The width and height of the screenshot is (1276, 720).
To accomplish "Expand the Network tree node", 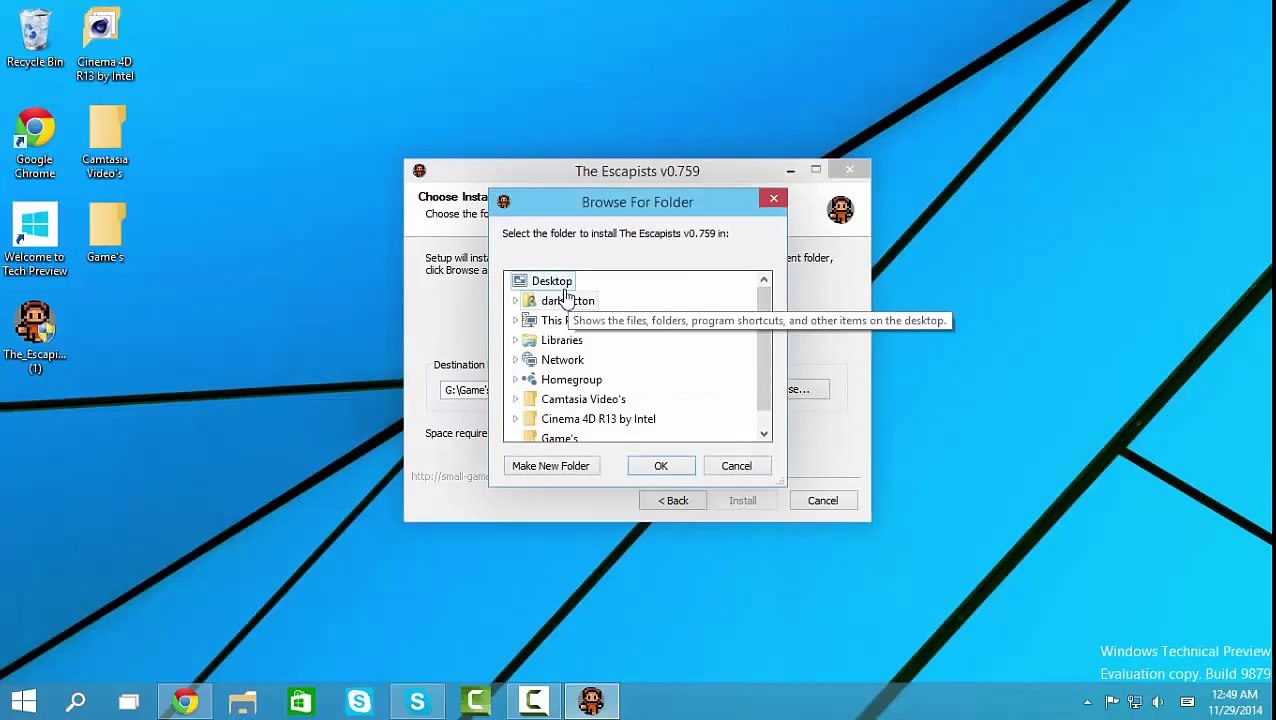I will click(515, 360).
